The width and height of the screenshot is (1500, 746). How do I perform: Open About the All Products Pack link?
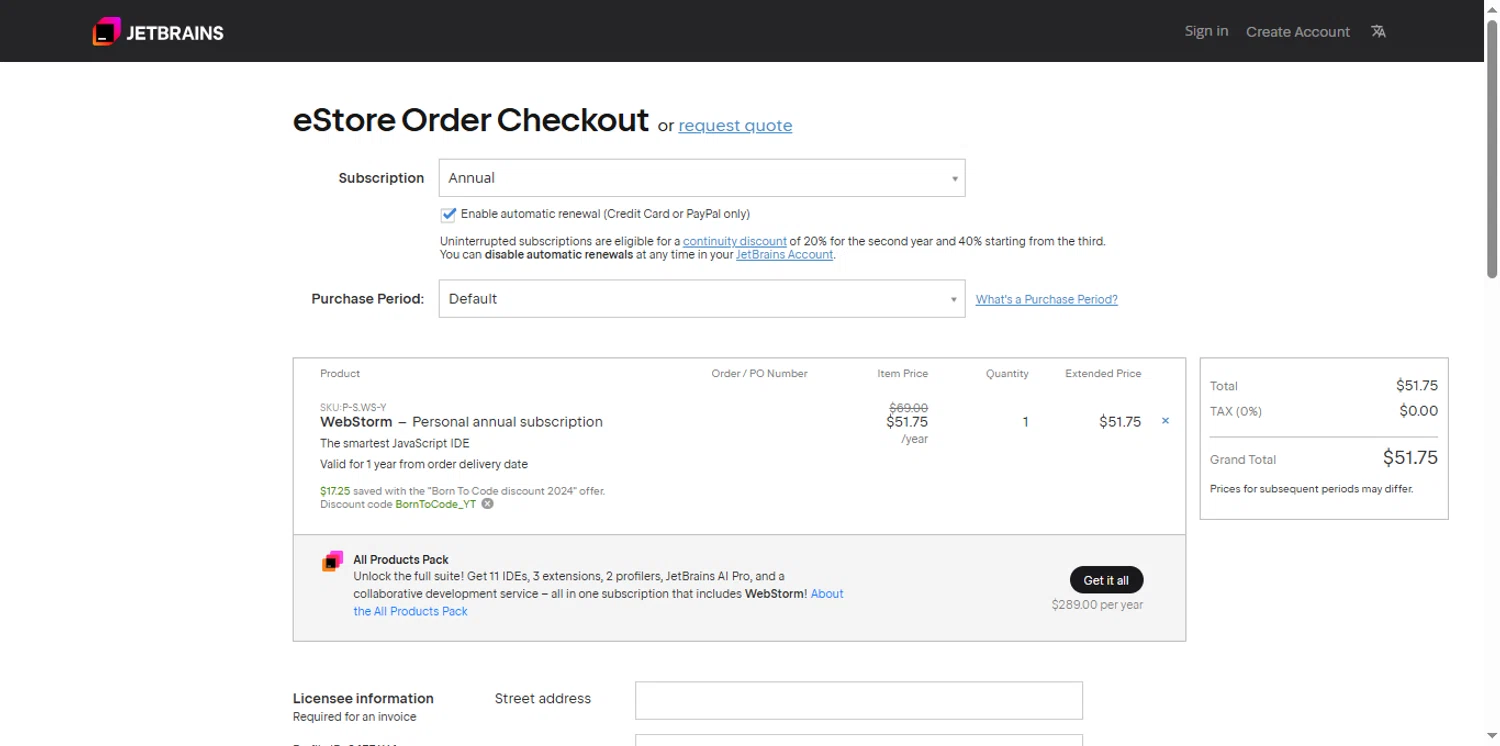click(x=598, y=602)
